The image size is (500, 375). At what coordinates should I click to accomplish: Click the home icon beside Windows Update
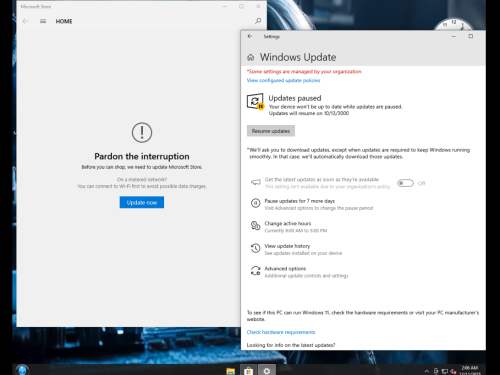(251, 58)
